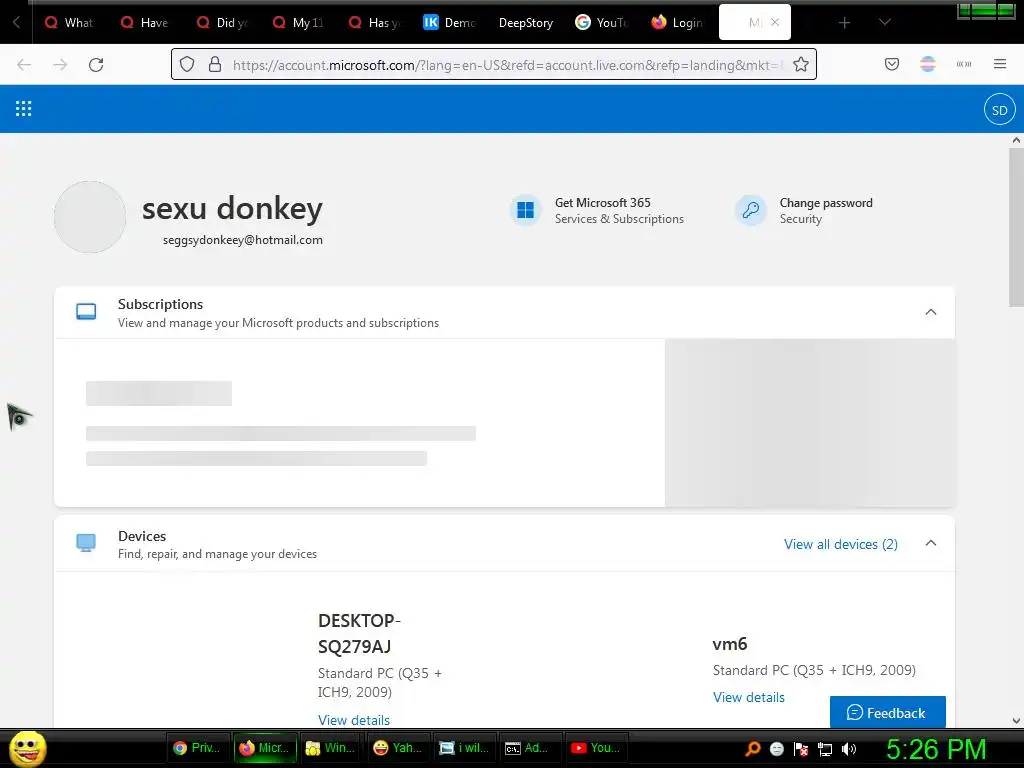Open the Priv... Chrome taskbar item
1024x768 pixels.
point(198,748)
